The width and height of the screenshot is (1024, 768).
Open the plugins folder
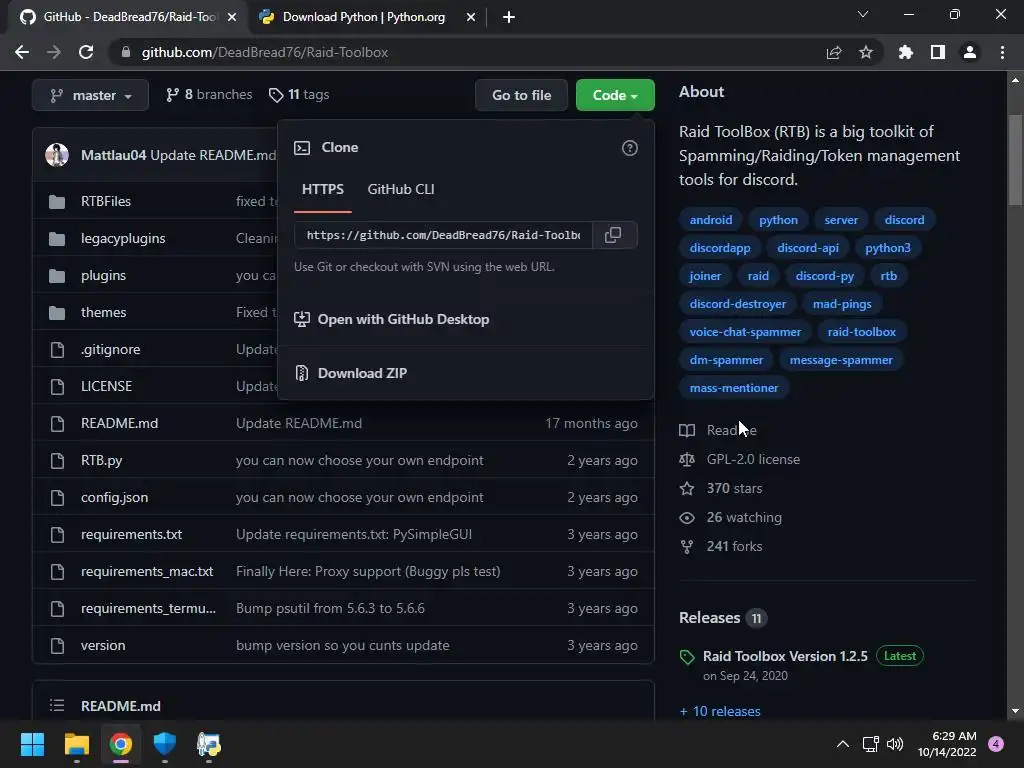point(103,276)
